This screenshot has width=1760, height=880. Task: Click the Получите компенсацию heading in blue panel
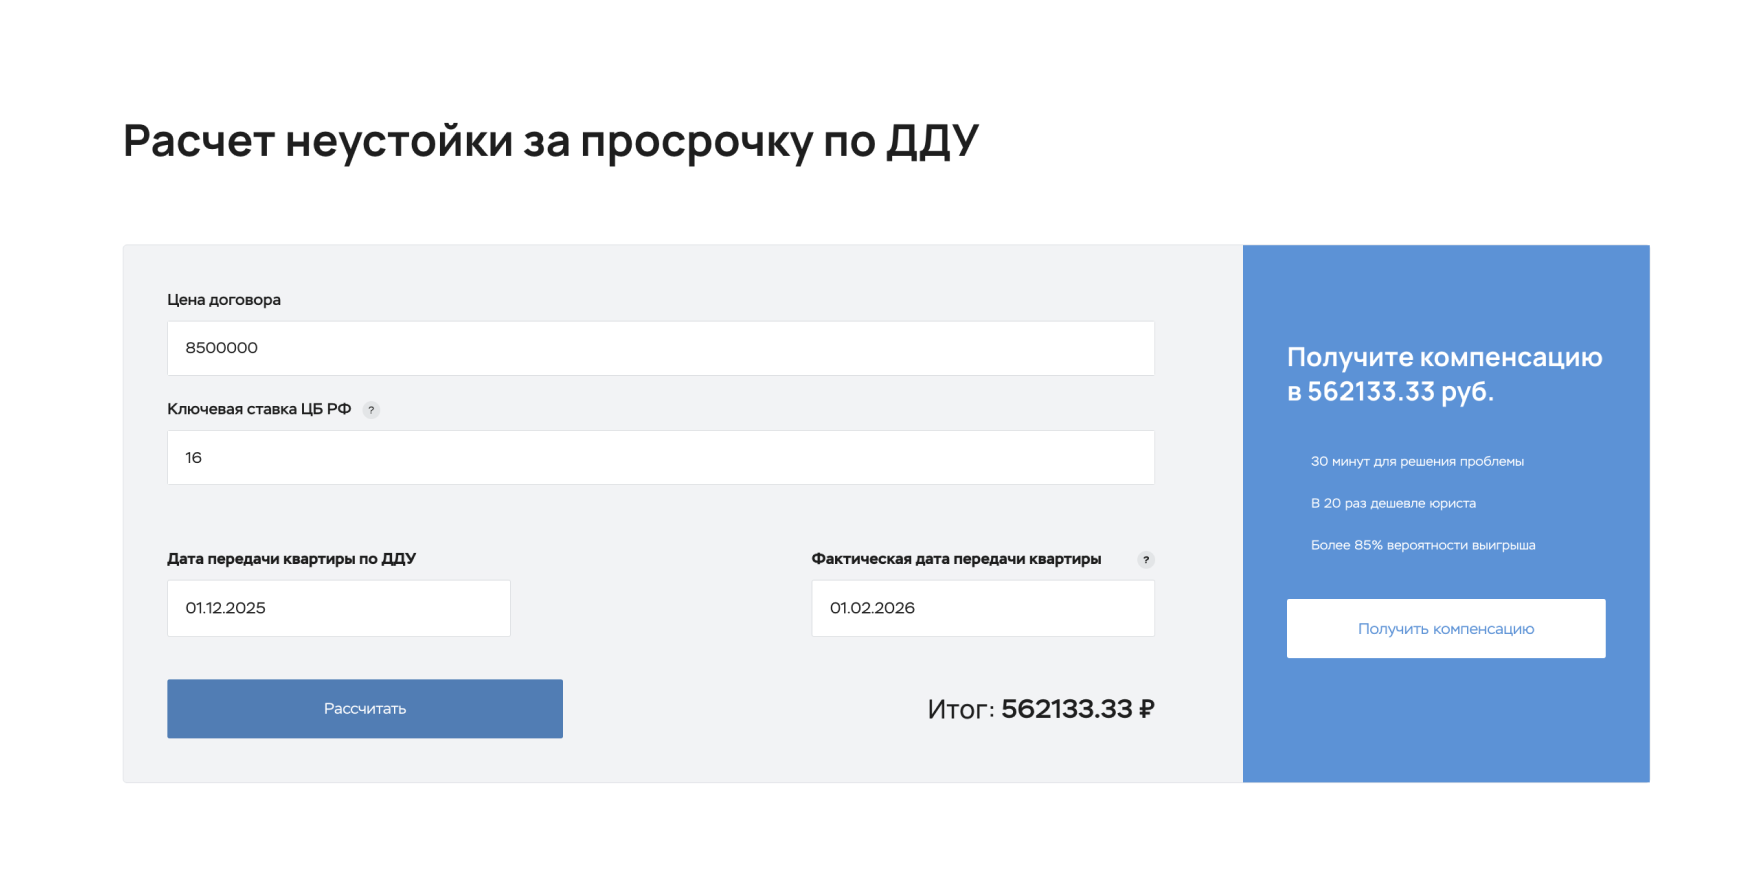point(1444,357)
